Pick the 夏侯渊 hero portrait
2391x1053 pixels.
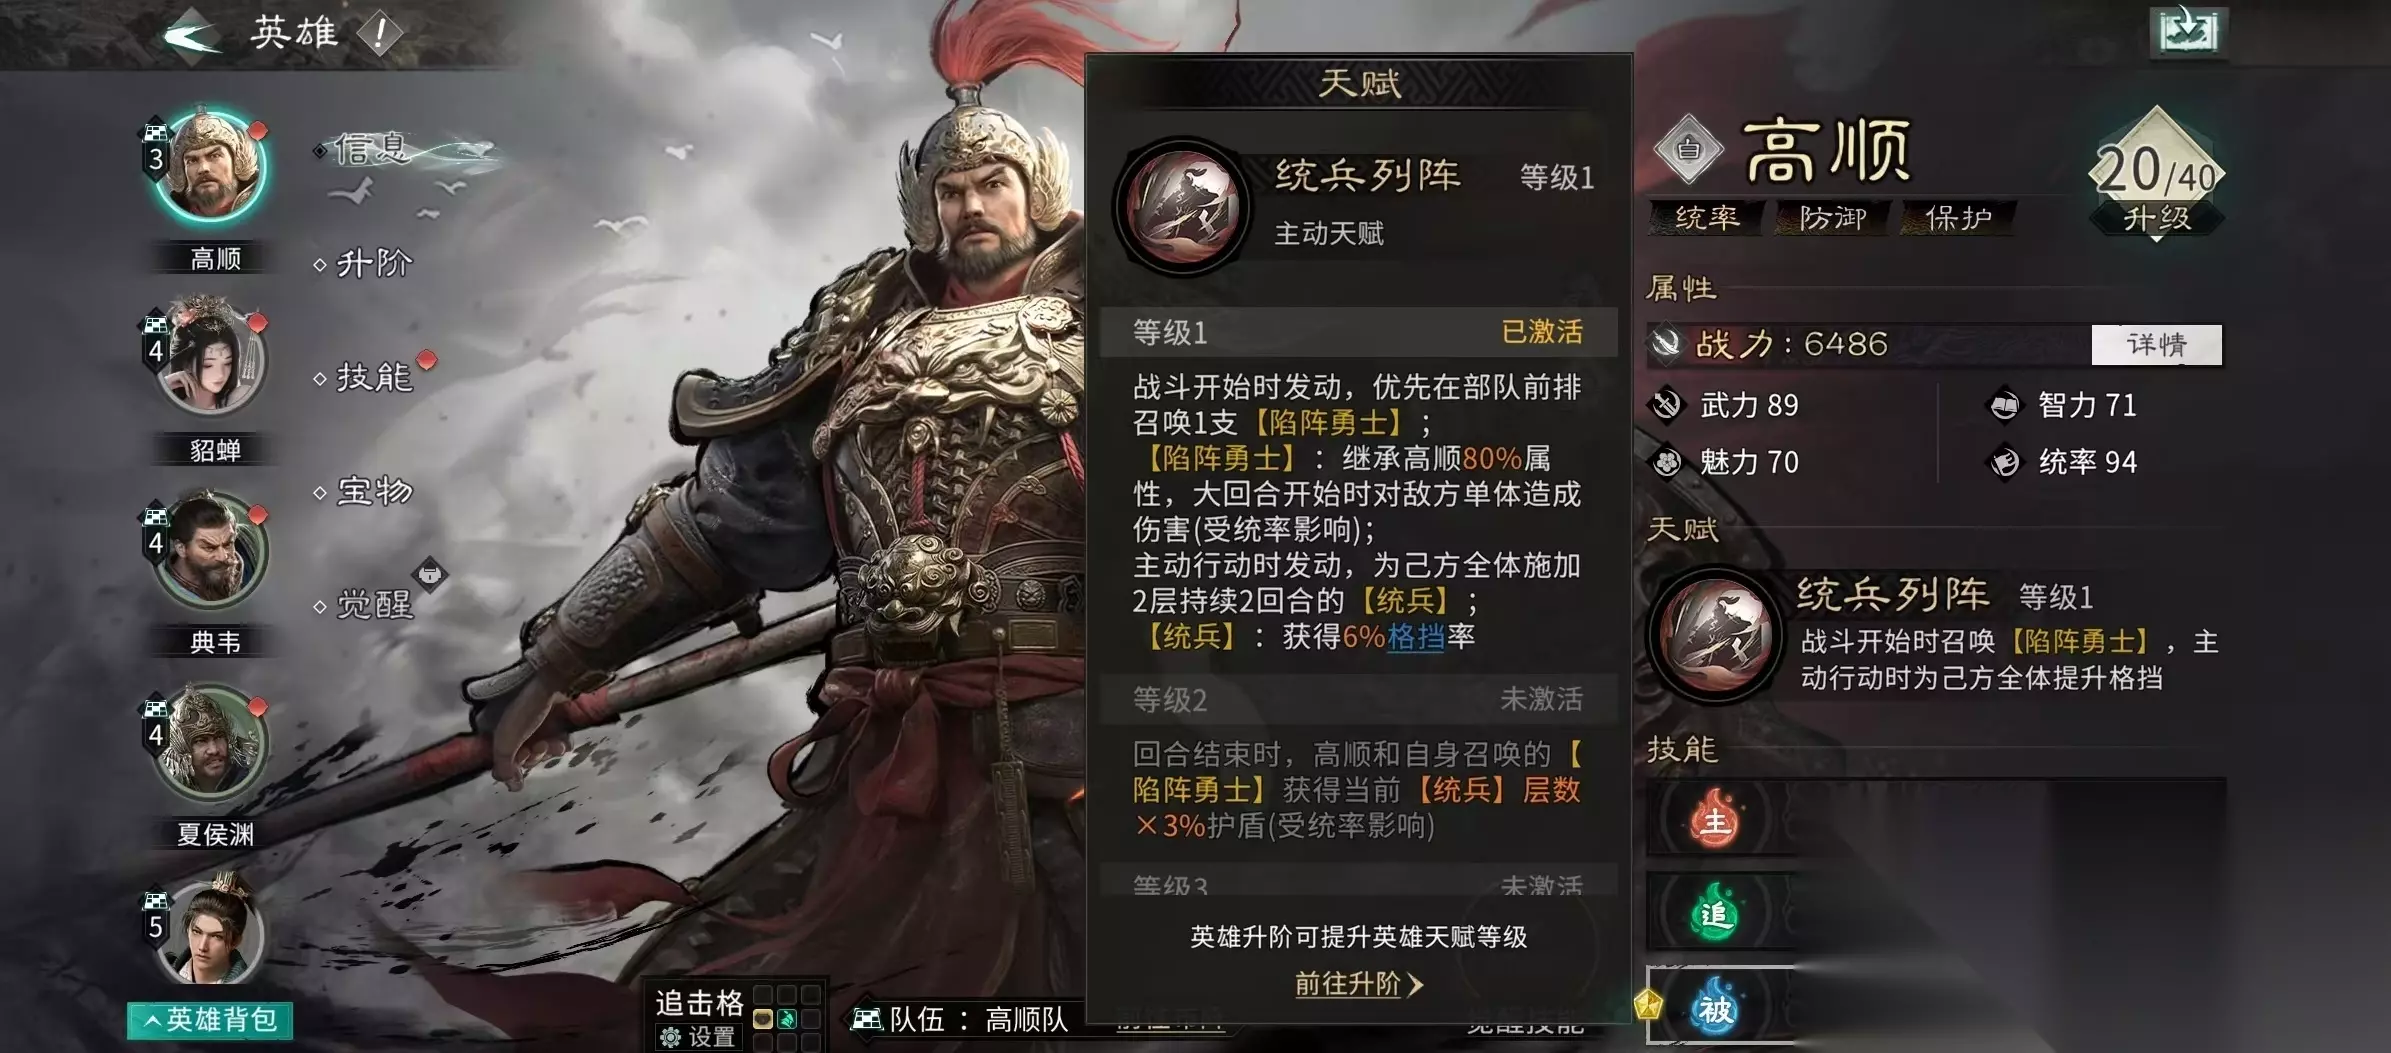211,741
